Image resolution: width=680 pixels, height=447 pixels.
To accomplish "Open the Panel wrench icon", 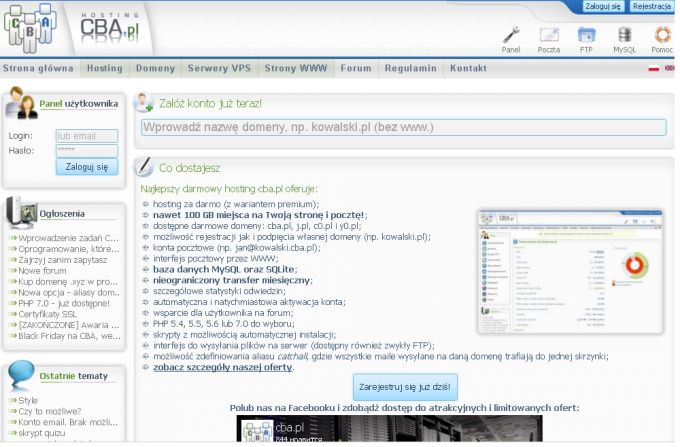I will [x=511, y=35].
